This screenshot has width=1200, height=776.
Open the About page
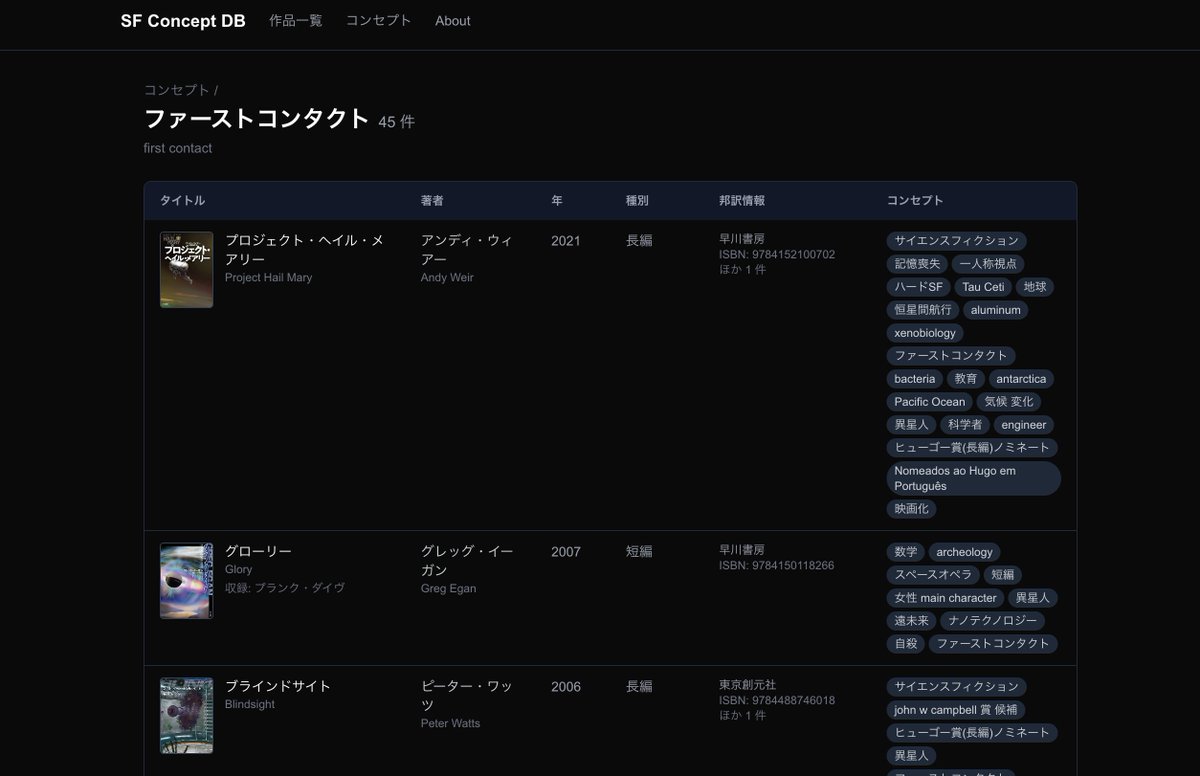tap(453, 20)
